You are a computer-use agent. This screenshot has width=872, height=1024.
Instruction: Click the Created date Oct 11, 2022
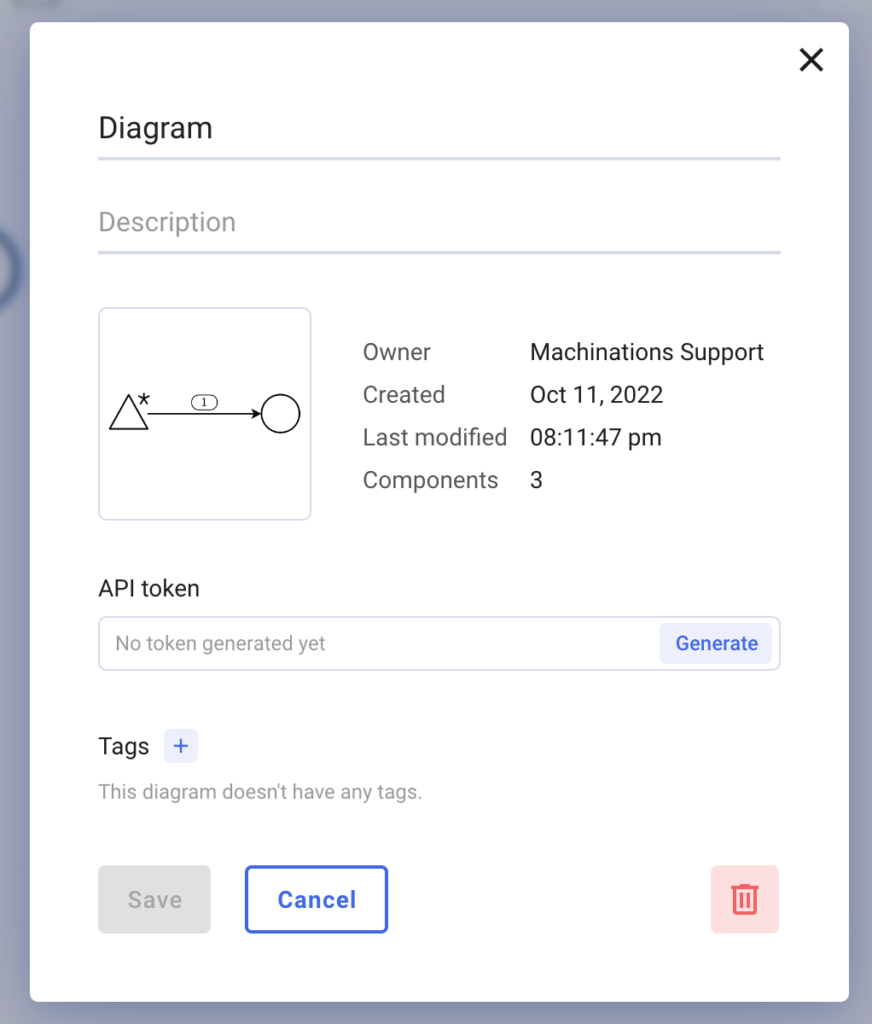596,394
